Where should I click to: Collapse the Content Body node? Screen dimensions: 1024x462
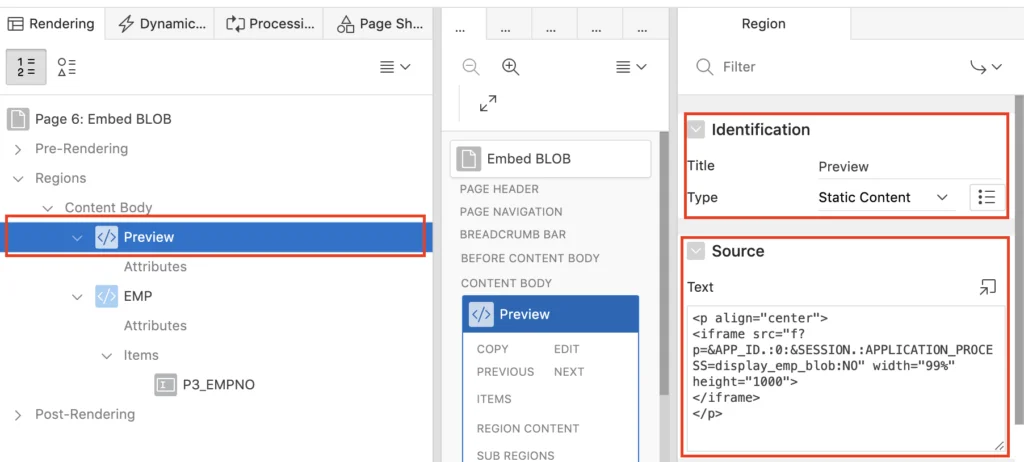click(47, 208)
